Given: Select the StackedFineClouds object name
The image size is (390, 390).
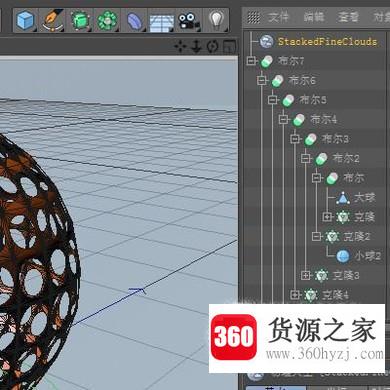Looking at the screenshot, I should click(327, 42).
